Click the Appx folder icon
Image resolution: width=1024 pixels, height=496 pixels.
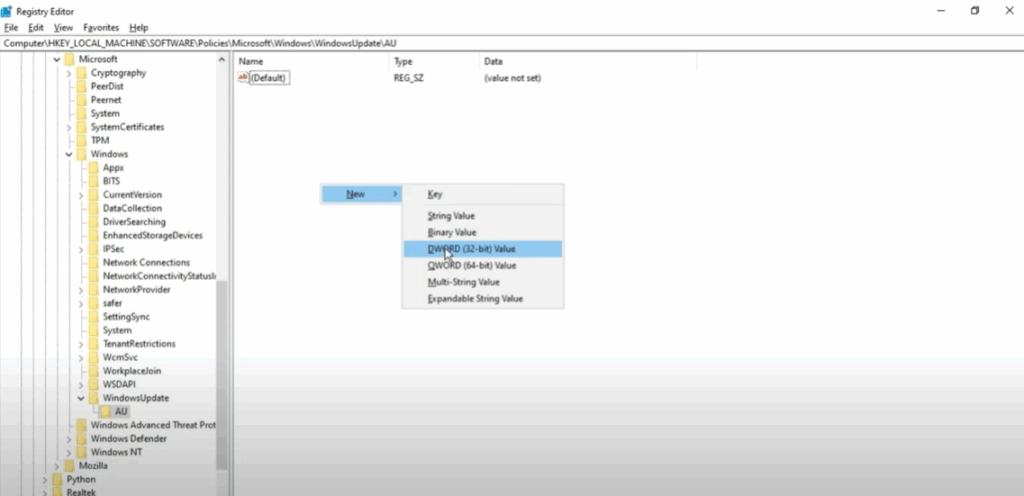pyautogui.click(x=93, y=168)
